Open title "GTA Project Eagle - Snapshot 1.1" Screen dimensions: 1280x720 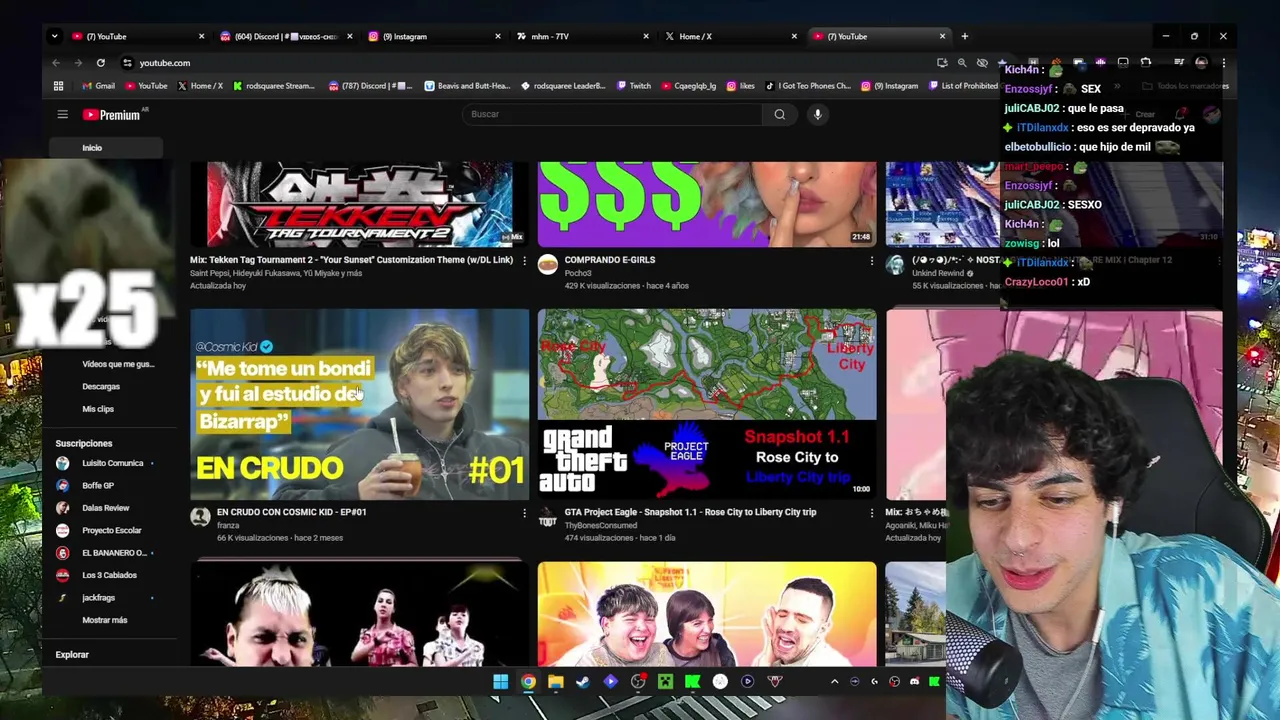[690, 512]
